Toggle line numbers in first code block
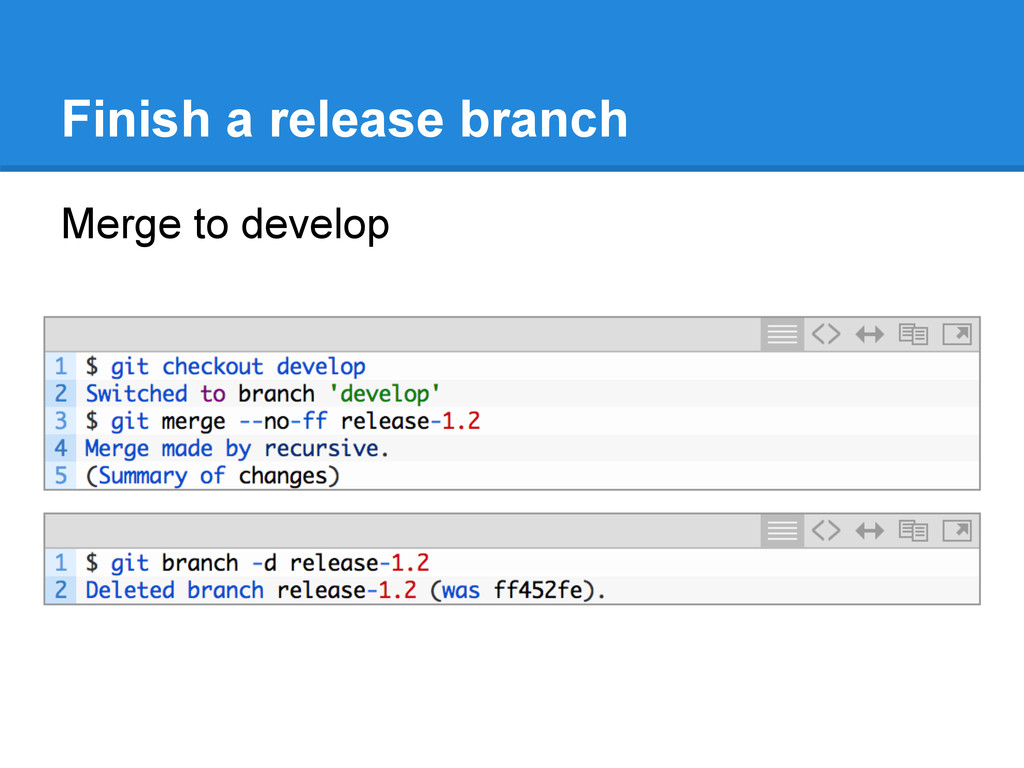 coord(782,334)
